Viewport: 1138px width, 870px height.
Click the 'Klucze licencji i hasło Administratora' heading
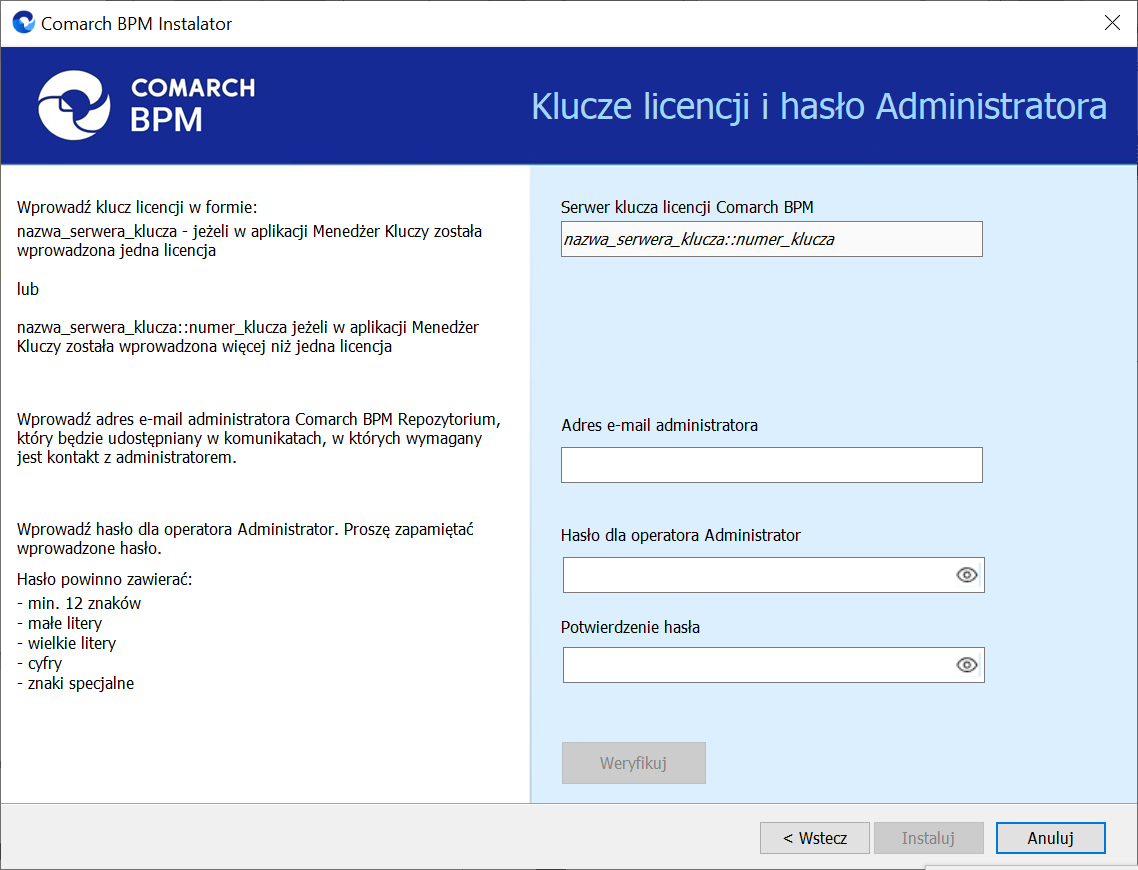tap(819, 107)
